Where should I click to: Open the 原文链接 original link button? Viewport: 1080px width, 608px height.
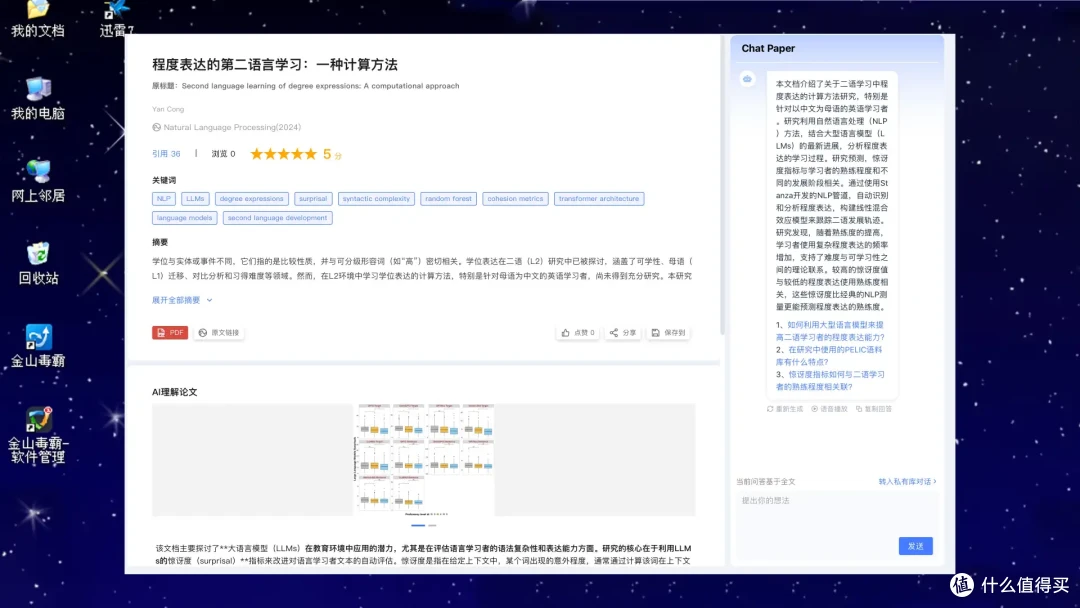tap(218, 333)
